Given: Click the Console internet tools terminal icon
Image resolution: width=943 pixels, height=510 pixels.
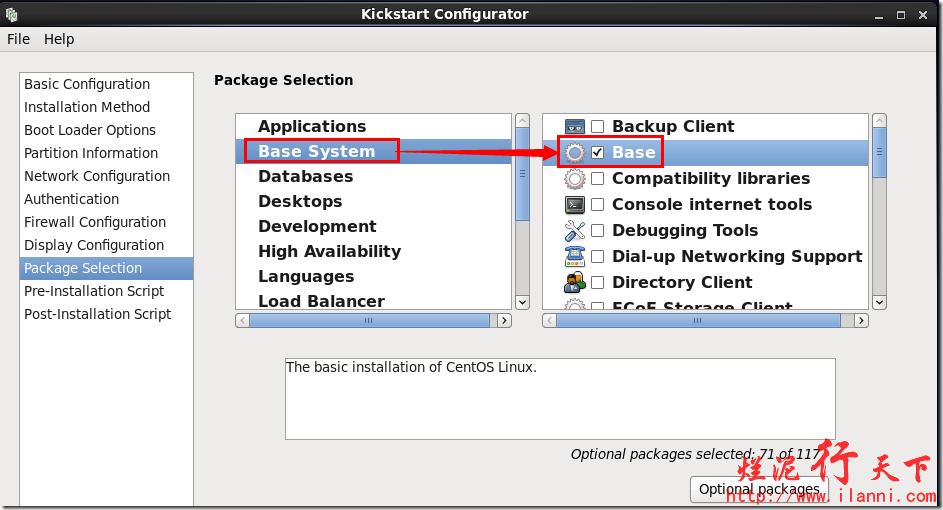Looking at the screenshot, I should (575, 205).
